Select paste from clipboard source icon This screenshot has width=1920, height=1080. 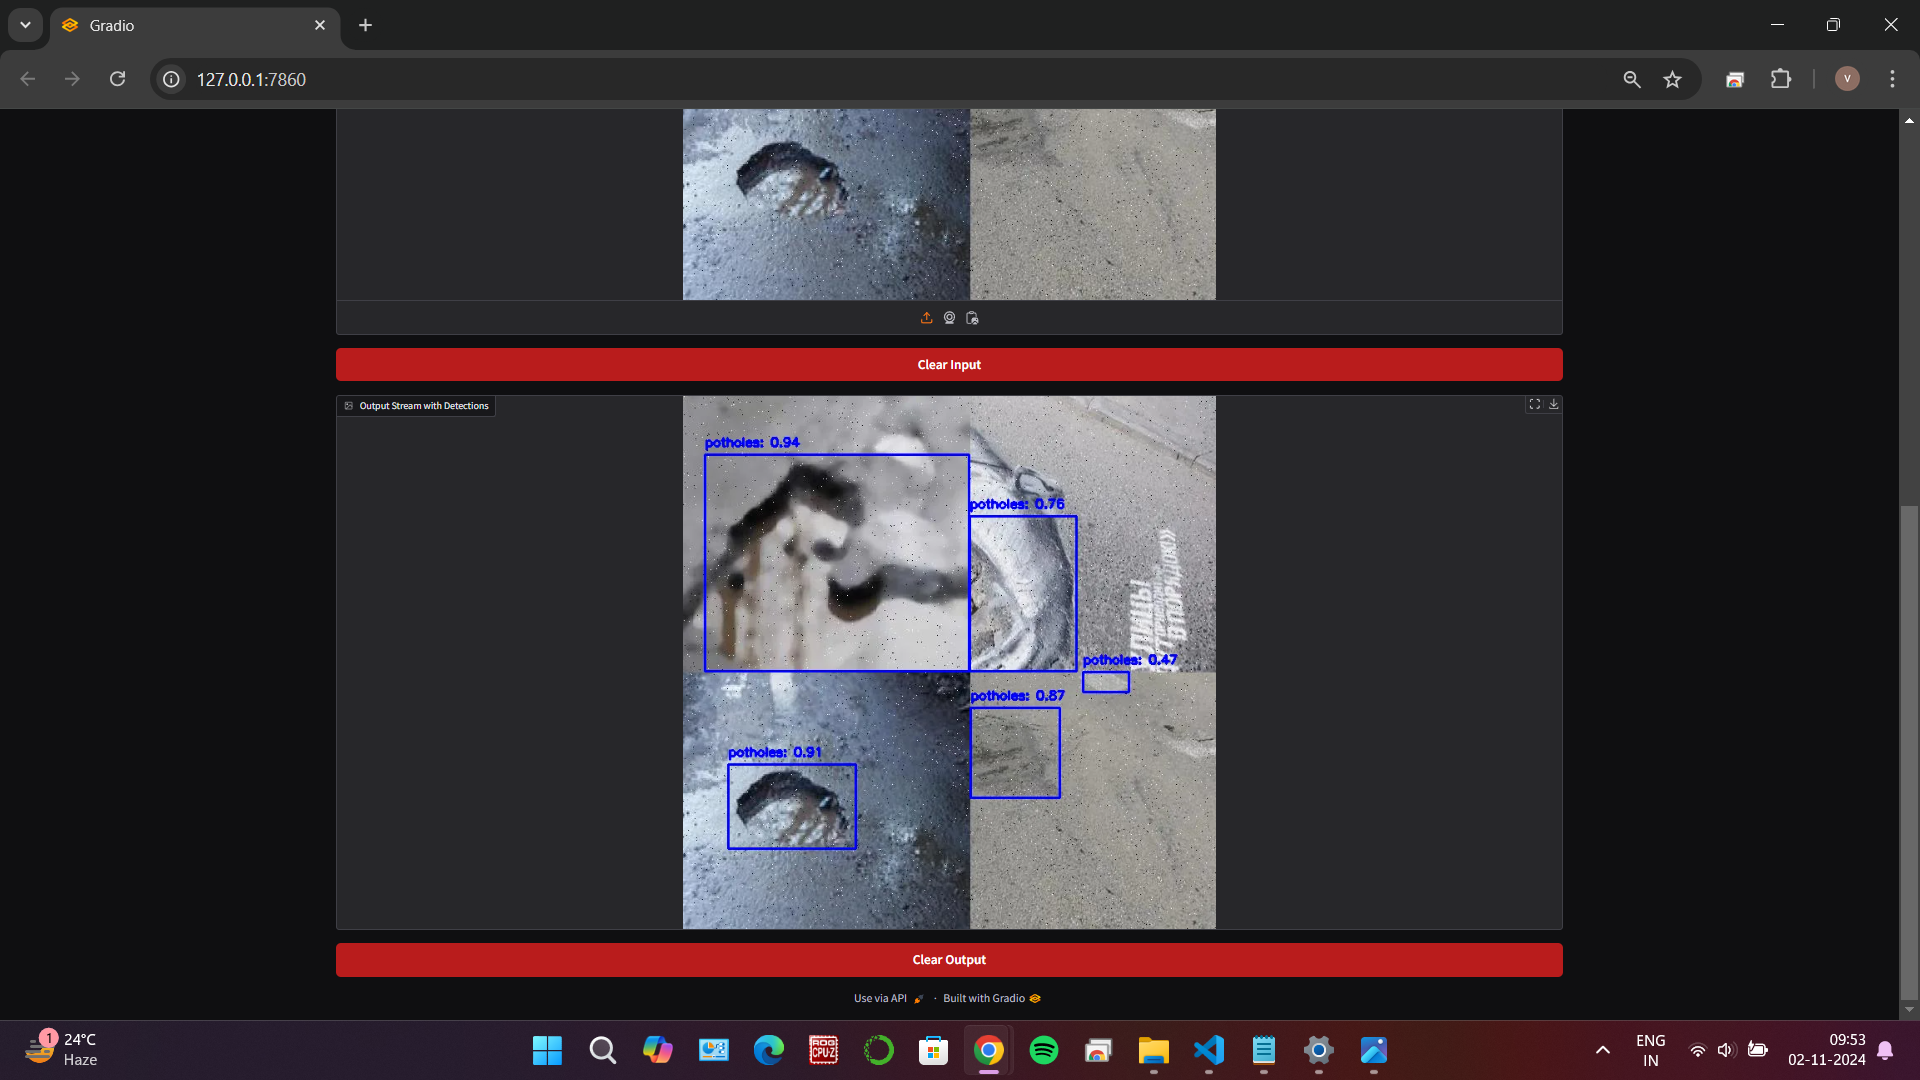click(x=972, y=318)
